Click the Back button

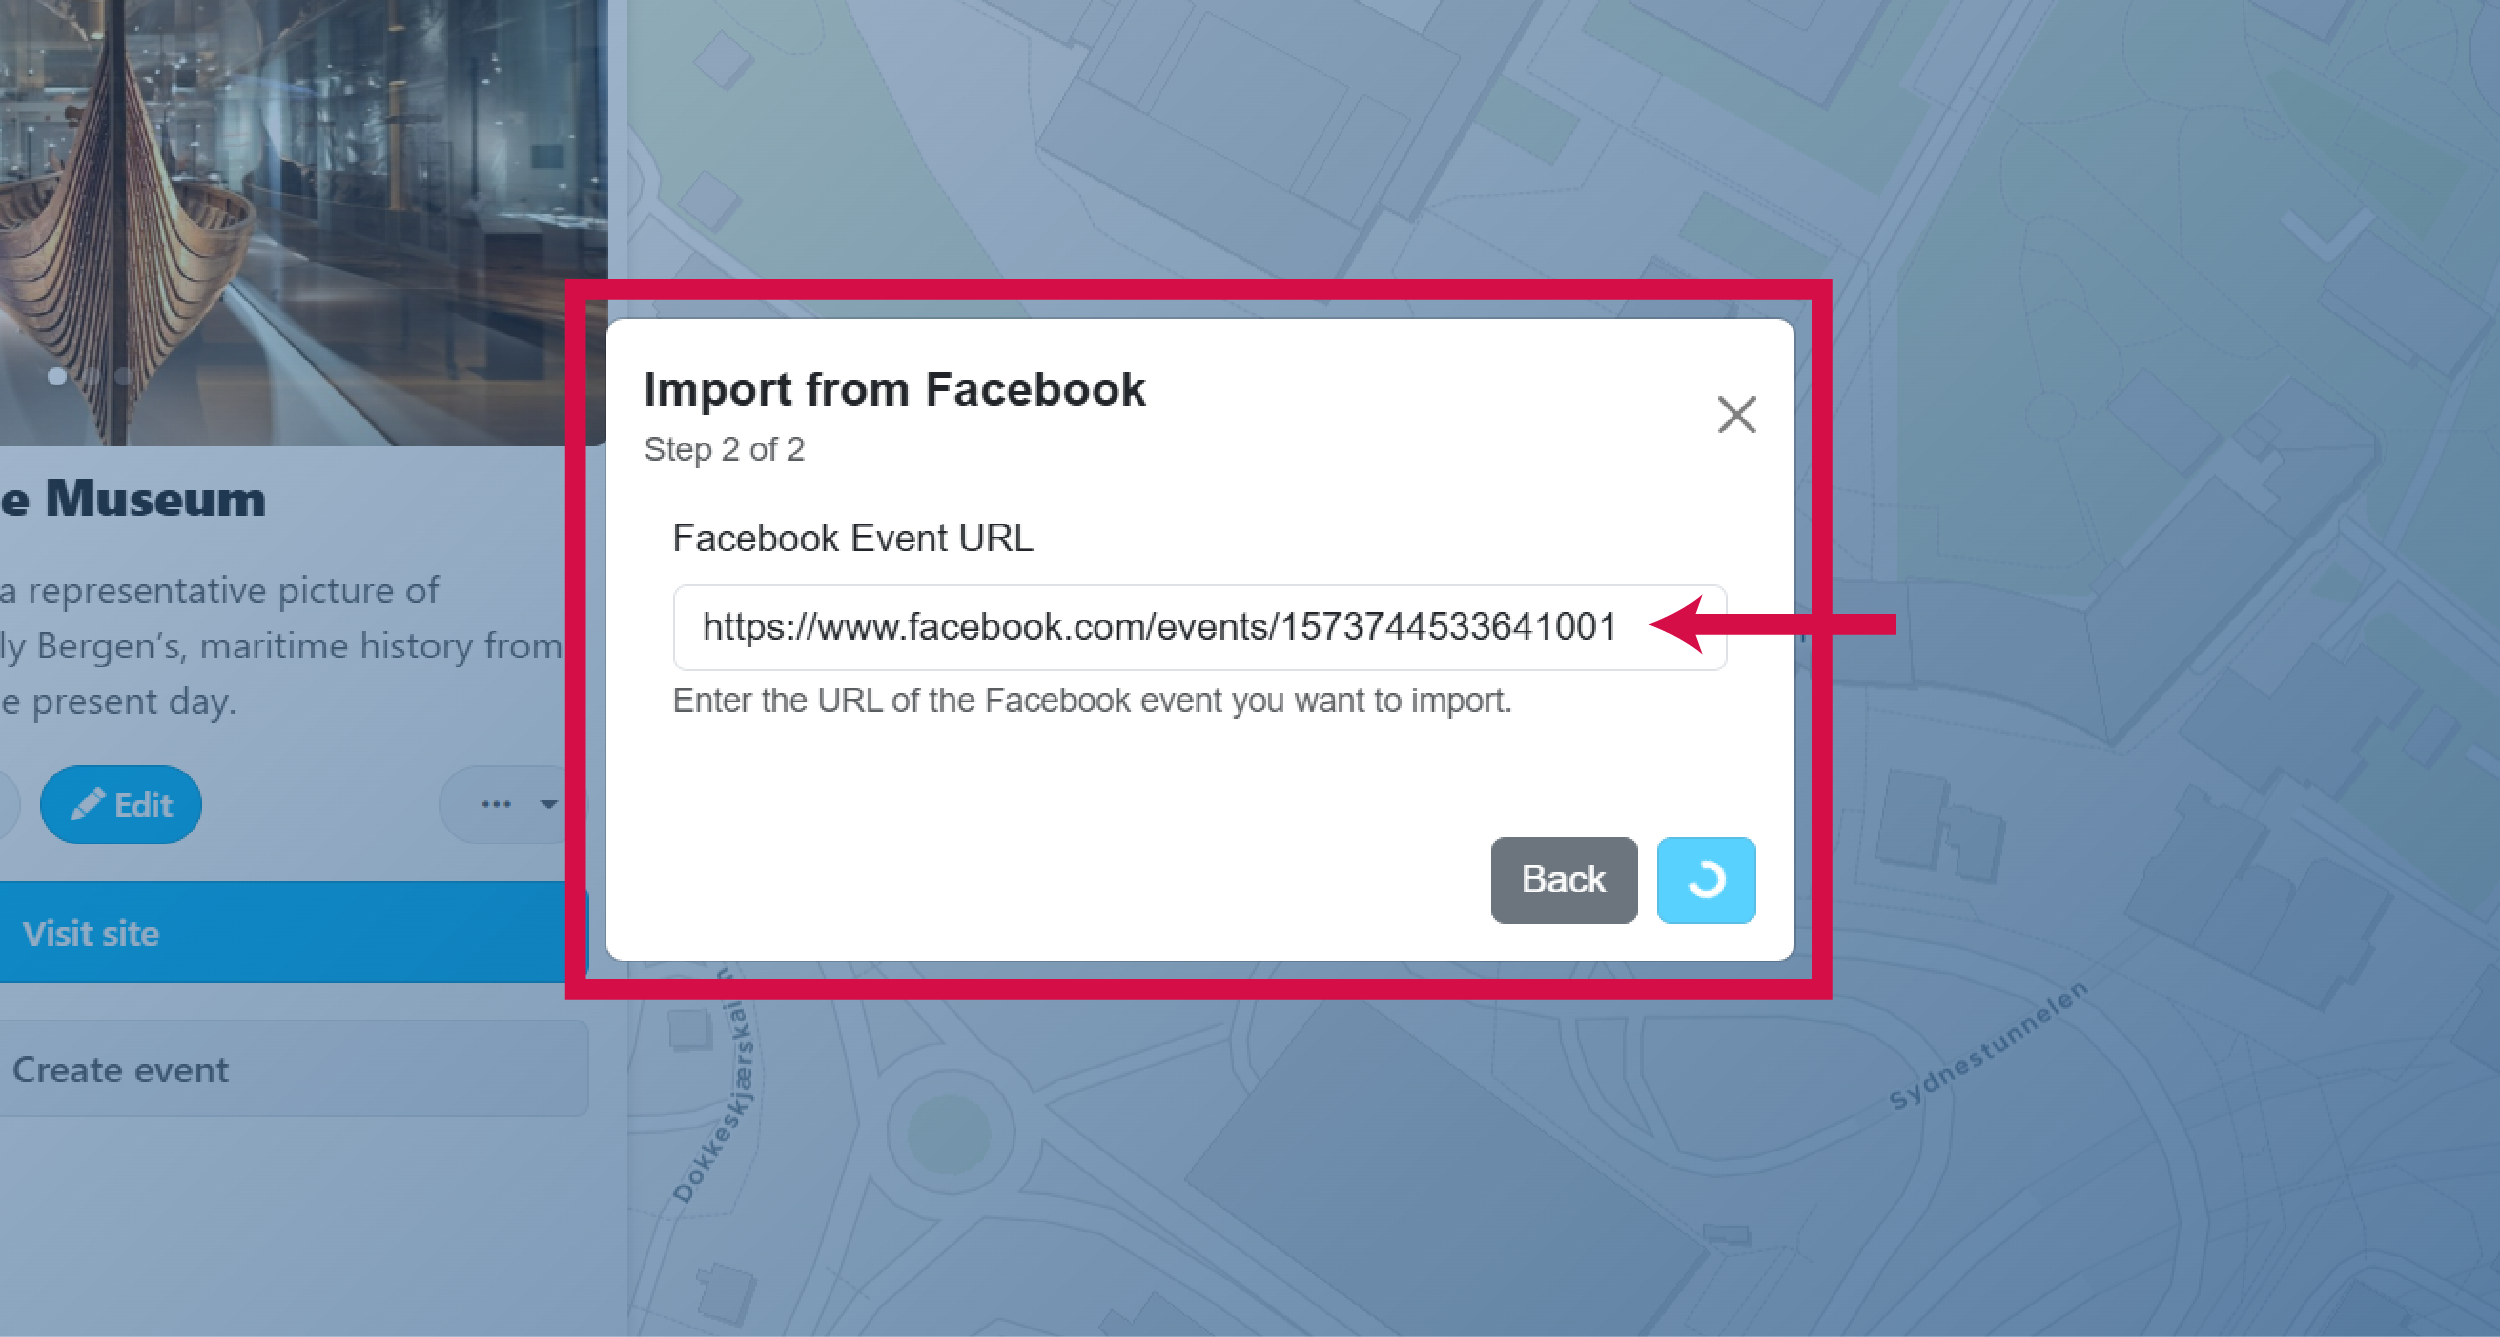point(1563,880)
